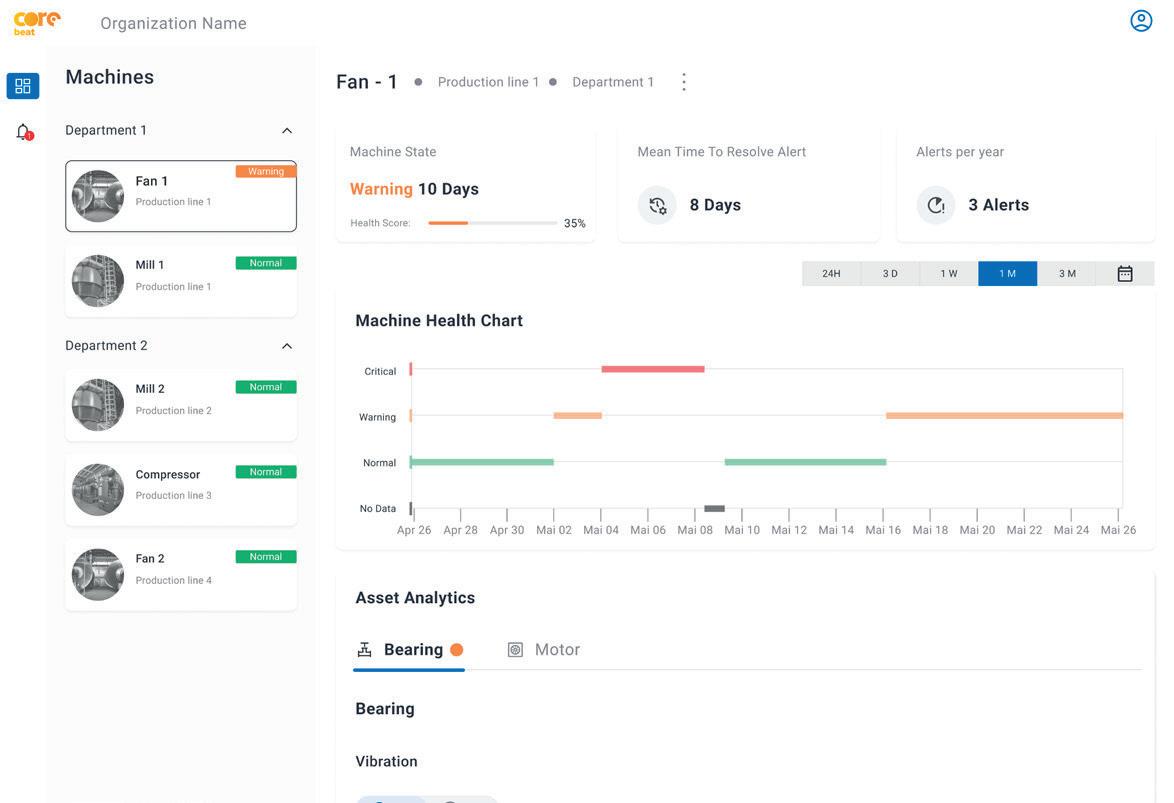Collapse the Department 2 section
1174x803 pixels.
pos(287,346)
